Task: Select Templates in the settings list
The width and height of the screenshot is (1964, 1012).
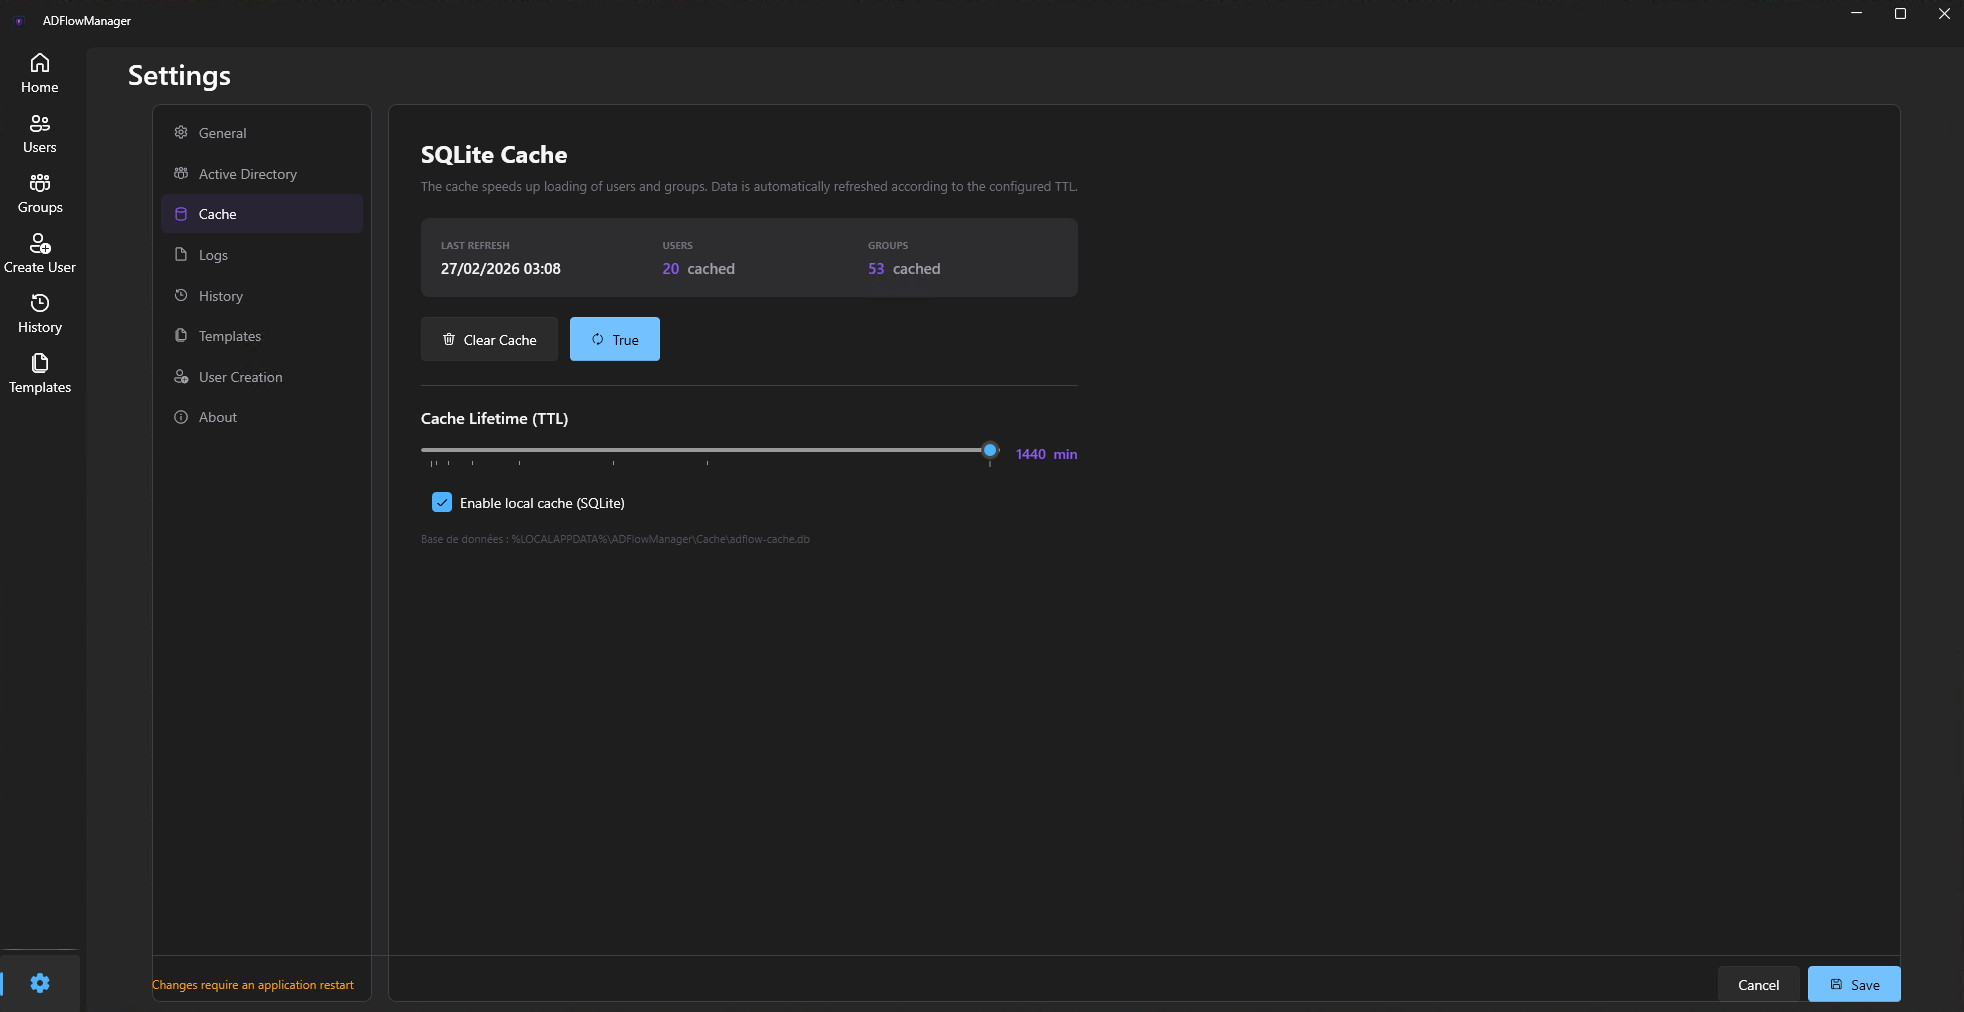Action: pos(229,336)
